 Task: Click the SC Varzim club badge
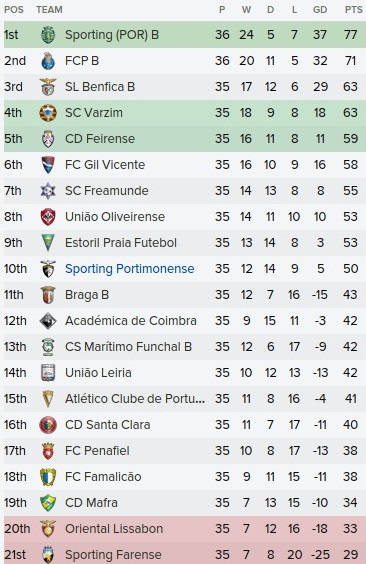pos(48,113)
